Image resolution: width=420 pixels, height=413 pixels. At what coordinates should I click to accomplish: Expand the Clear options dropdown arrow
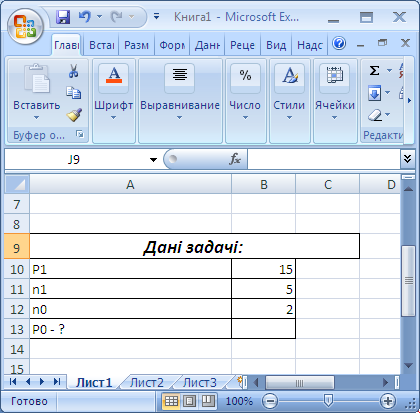(x=387, y=114)
